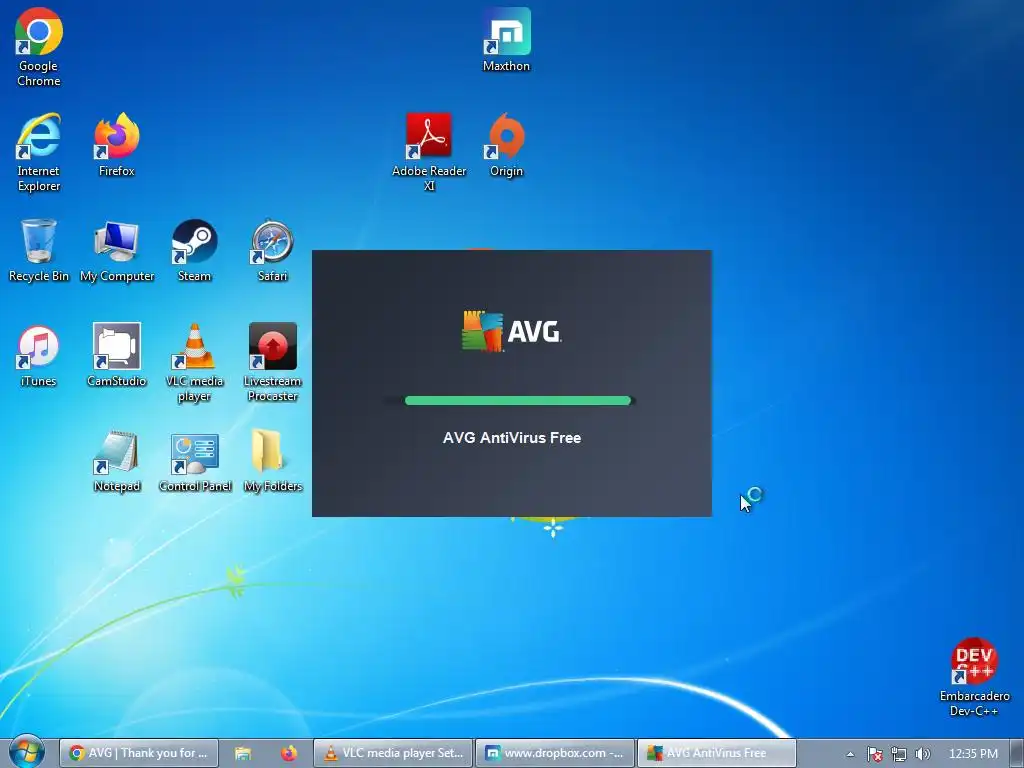Screen dimensions: 1024x768
Task: Click the "AVG AntiVirus Free" splash text
Action: [511, 438]
